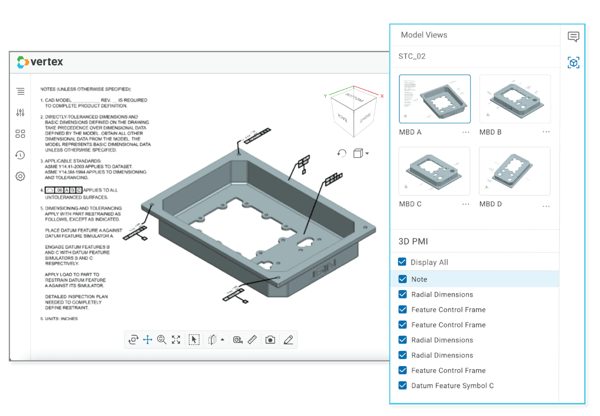This screenshot has width=600, height=416.
Task: Activate the box selection pointer tool
Action: [194, 339]
